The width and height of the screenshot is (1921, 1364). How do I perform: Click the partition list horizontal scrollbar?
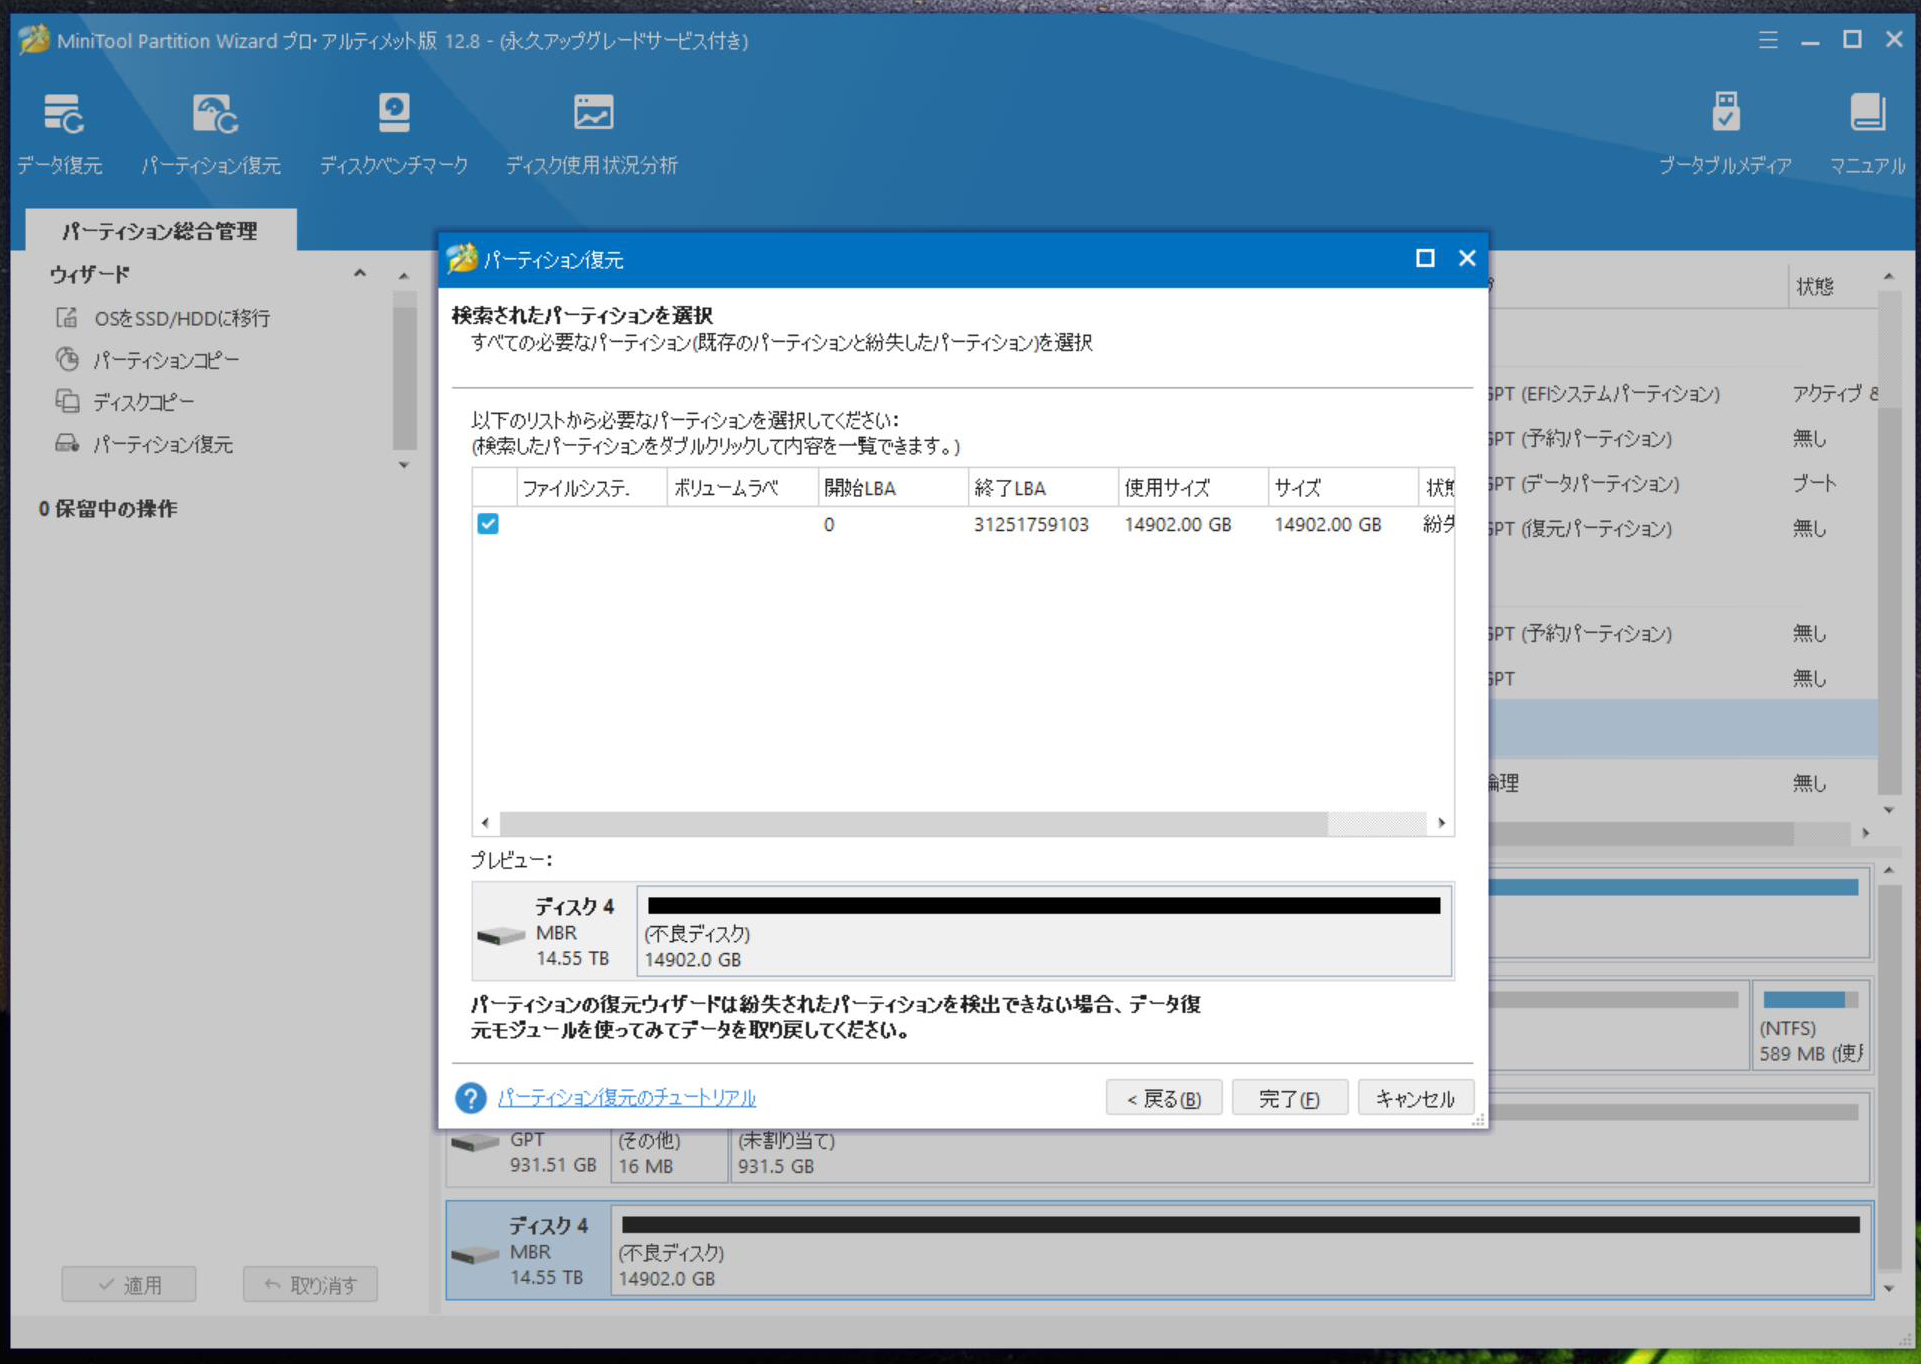[913, 823]
